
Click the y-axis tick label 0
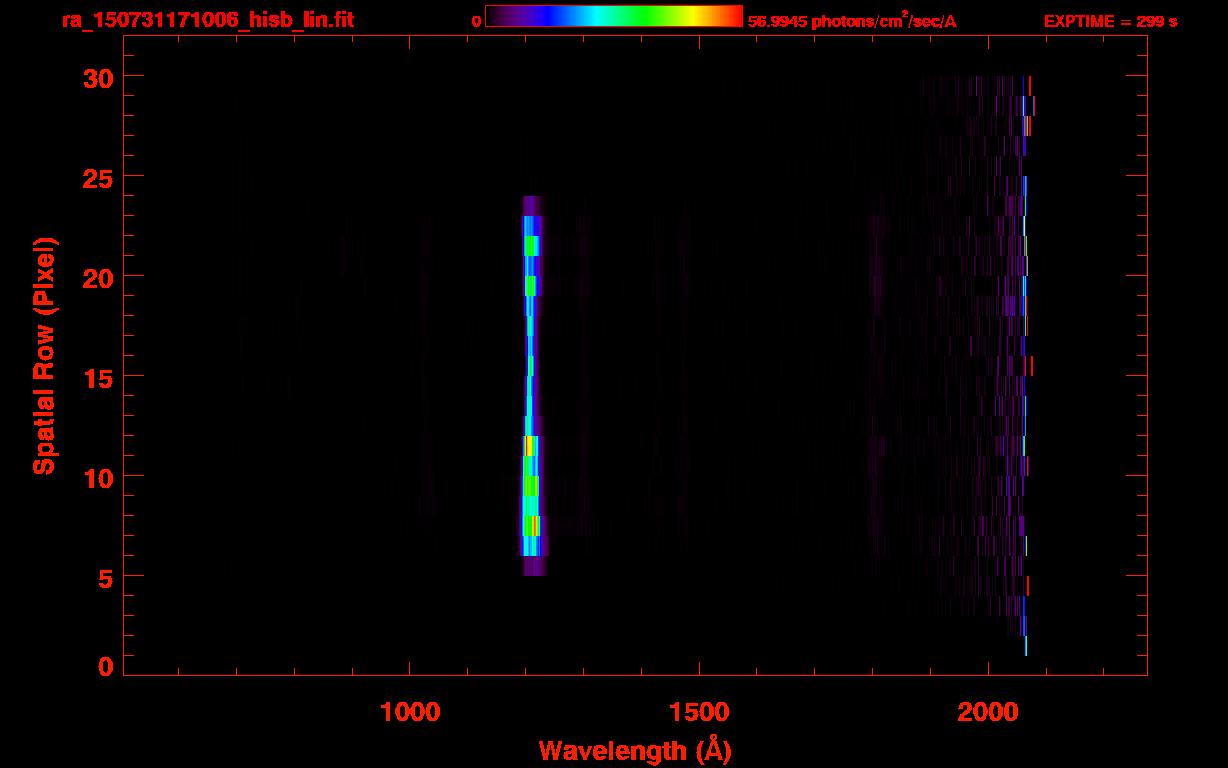(x=105, y=666)
